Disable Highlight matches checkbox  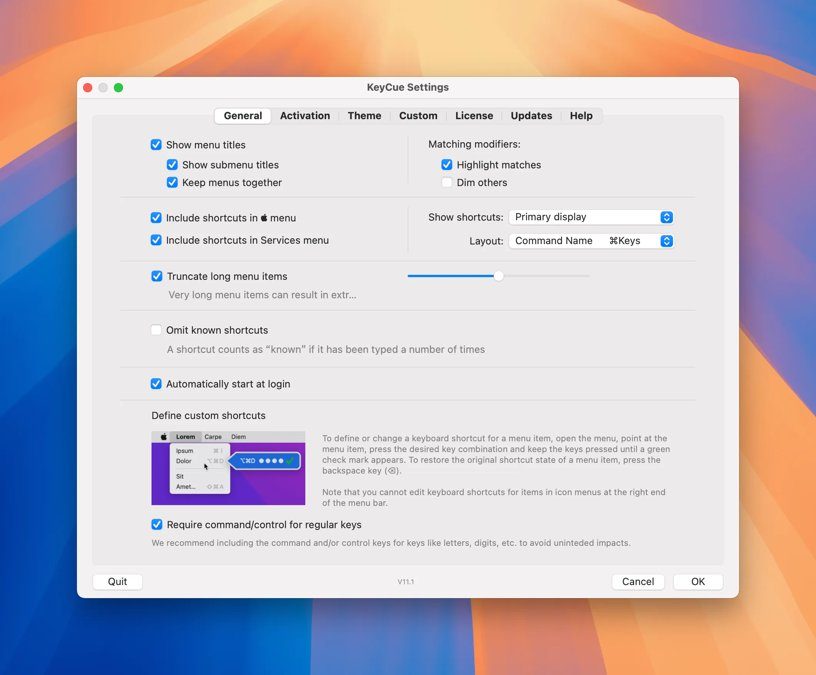[447, 165]
